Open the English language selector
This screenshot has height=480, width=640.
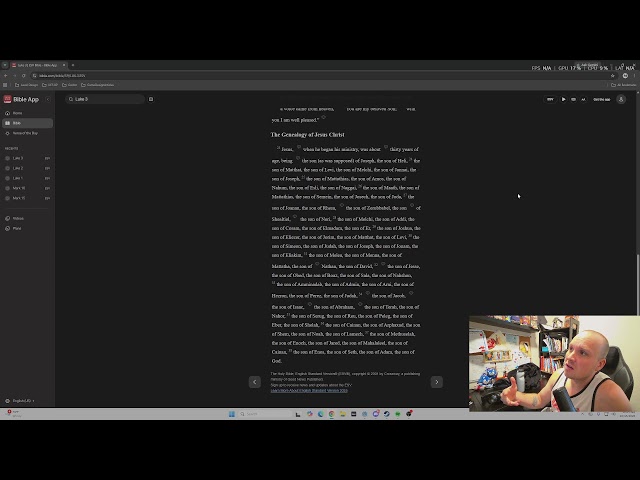[x=20, y=401]
